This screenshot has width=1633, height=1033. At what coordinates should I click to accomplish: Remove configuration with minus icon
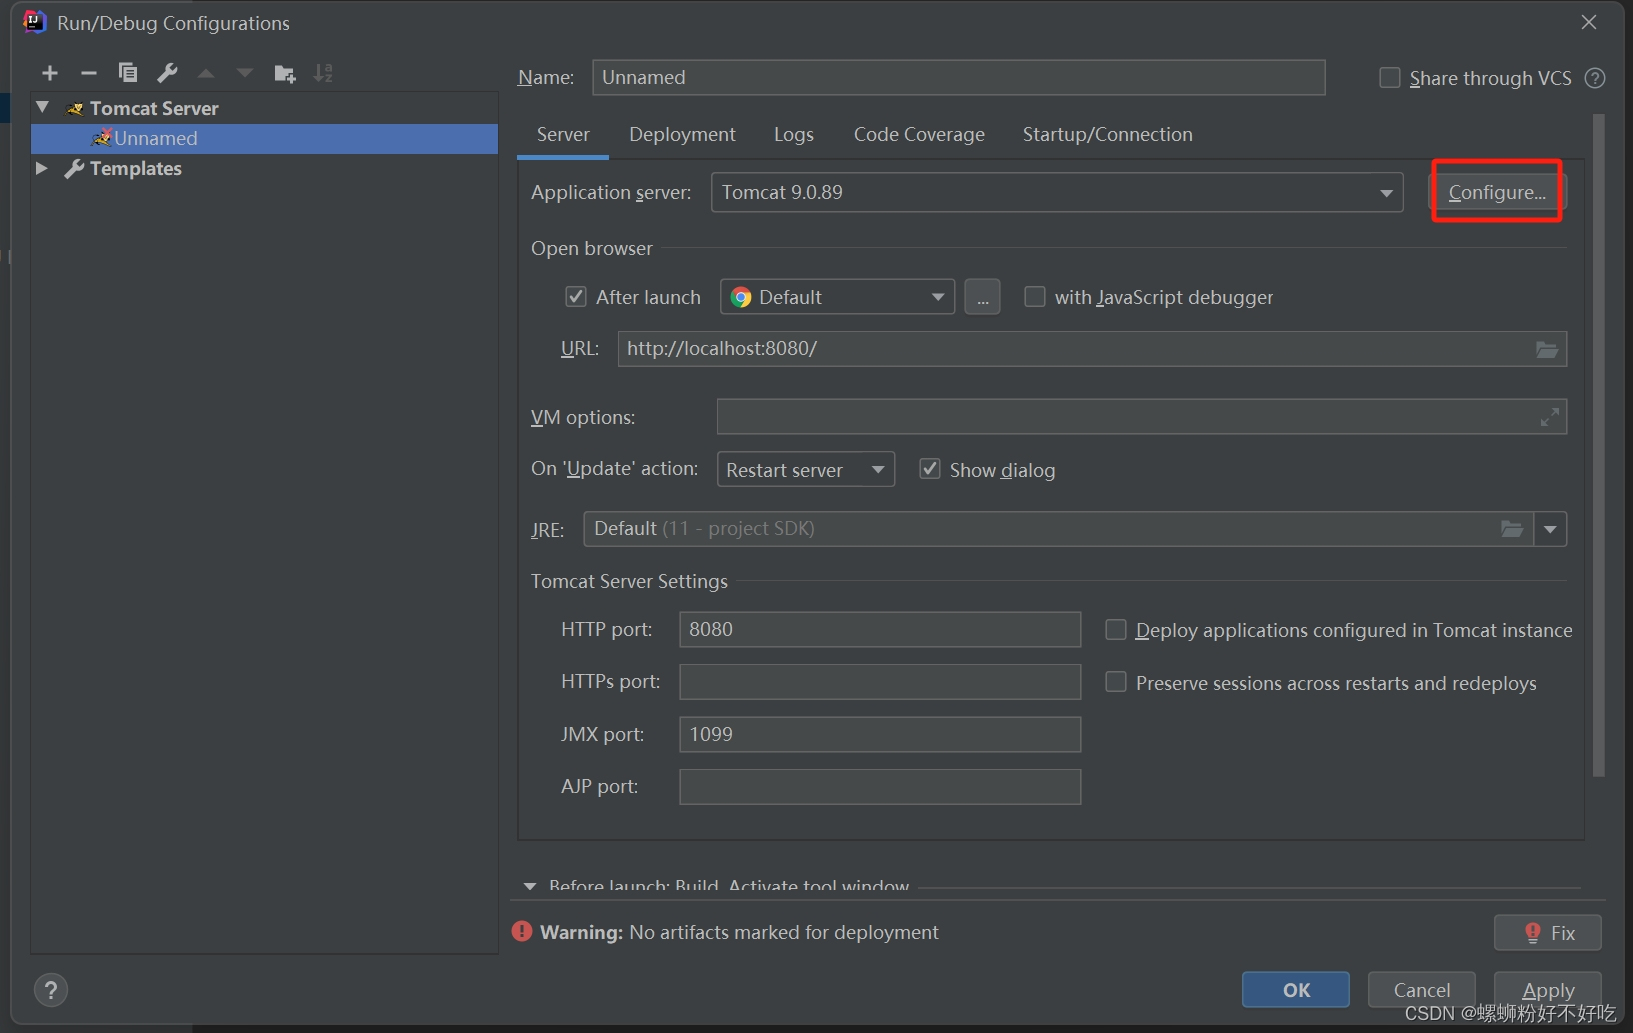click(x=88, y=73)
